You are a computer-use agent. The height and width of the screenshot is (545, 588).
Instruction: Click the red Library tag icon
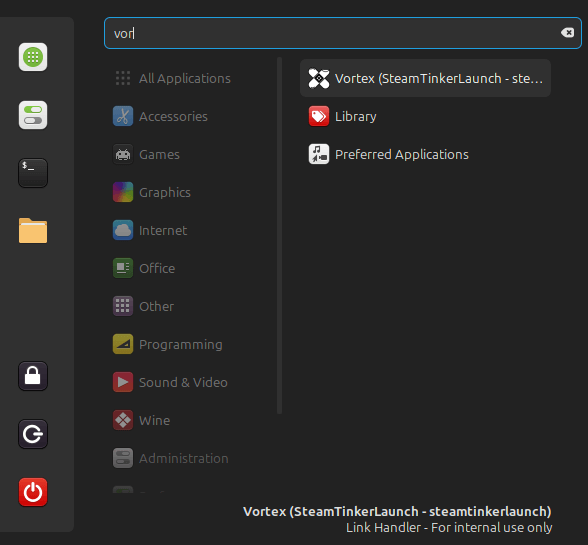[319, 116]
